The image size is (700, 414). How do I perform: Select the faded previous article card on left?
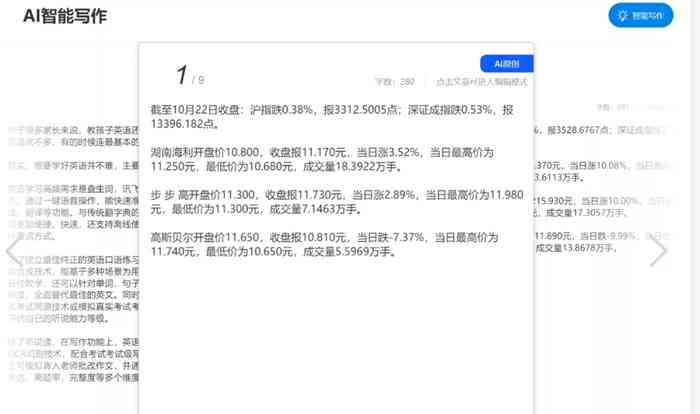74,255
